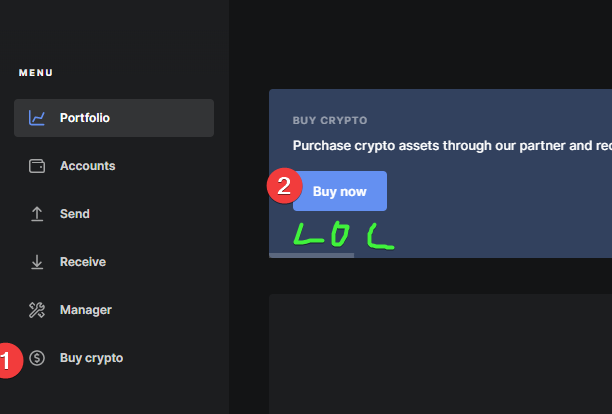Open the Receive menu label

pyautogui.click(x=83, y=262)
